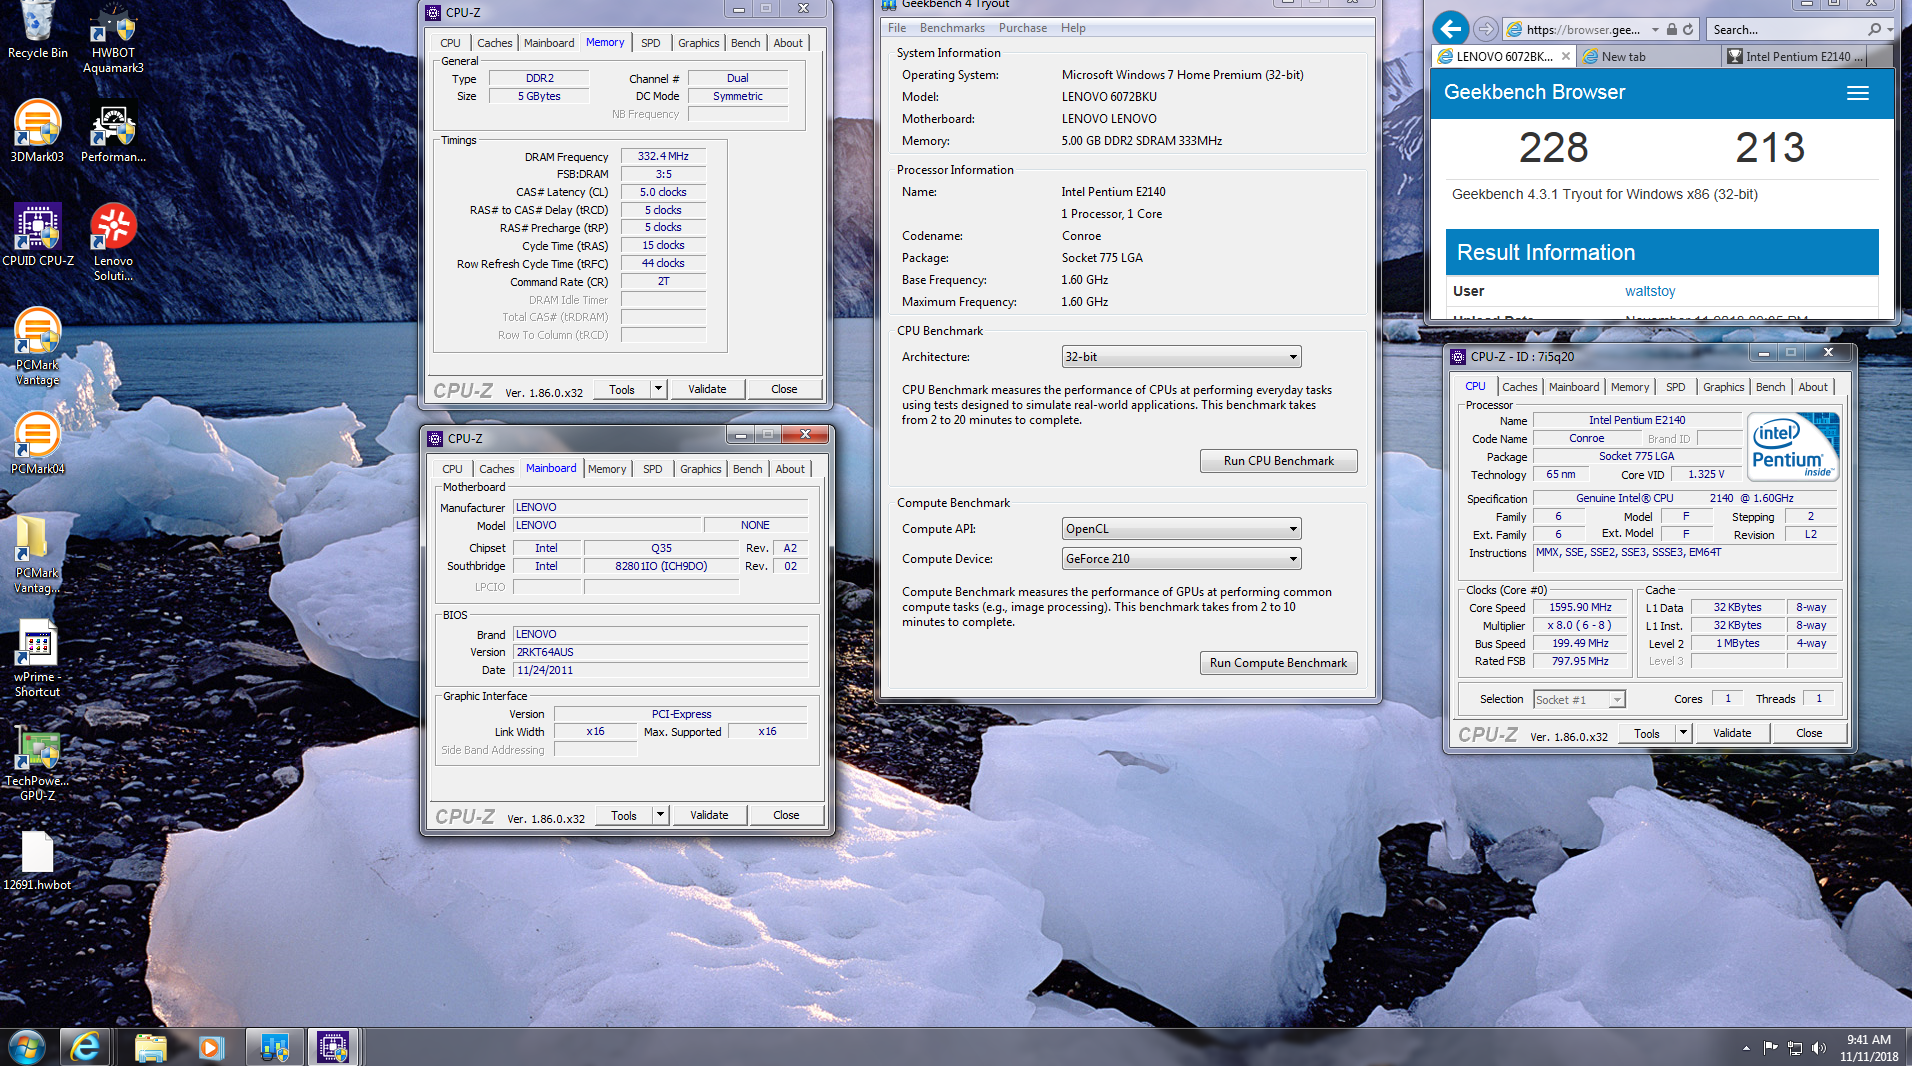The image size is (1912, 1066).
Task: Click Run CPU Benchmark button
Action: (x=1278, y=461)
